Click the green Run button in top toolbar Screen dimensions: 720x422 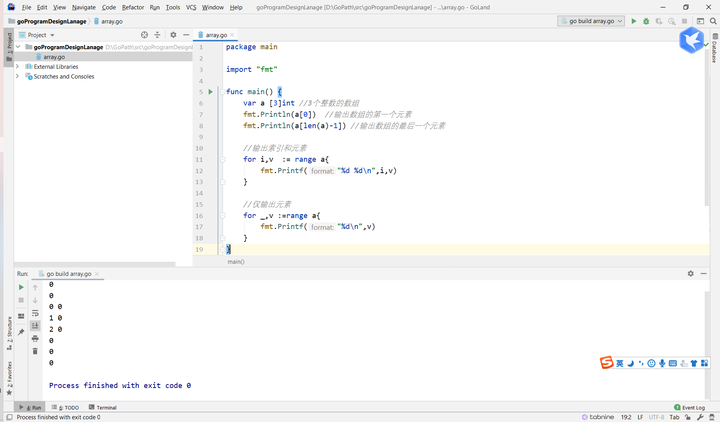[633, 20]
